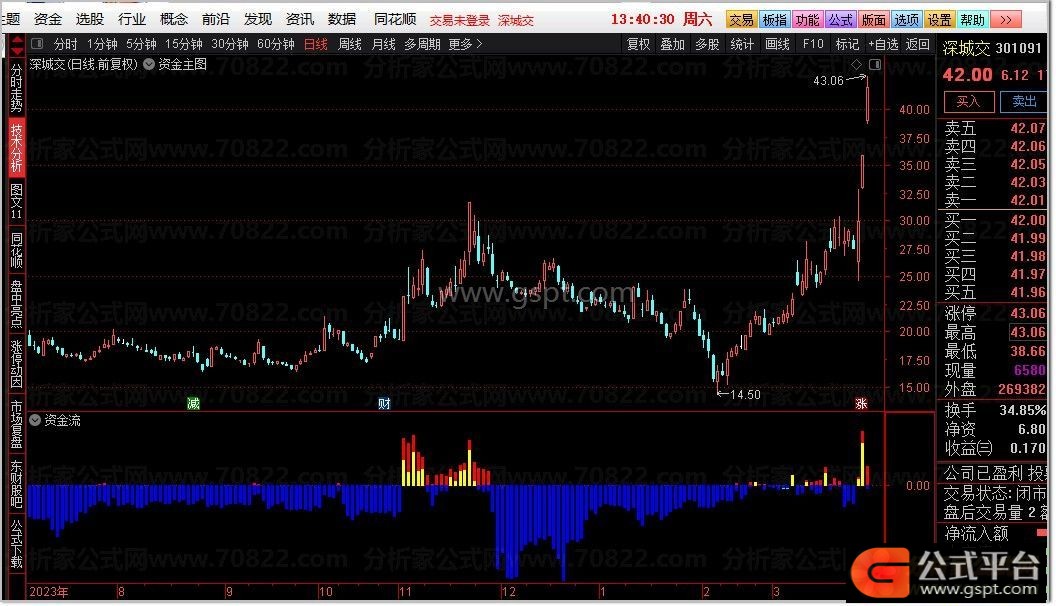The image size is (1056, 606).
Task: Click the 交易未登录 login status link
Action: 460,21
